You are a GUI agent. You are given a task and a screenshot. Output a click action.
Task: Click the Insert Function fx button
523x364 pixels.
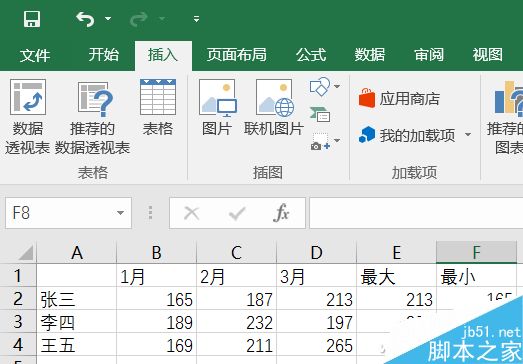(281, 213)
